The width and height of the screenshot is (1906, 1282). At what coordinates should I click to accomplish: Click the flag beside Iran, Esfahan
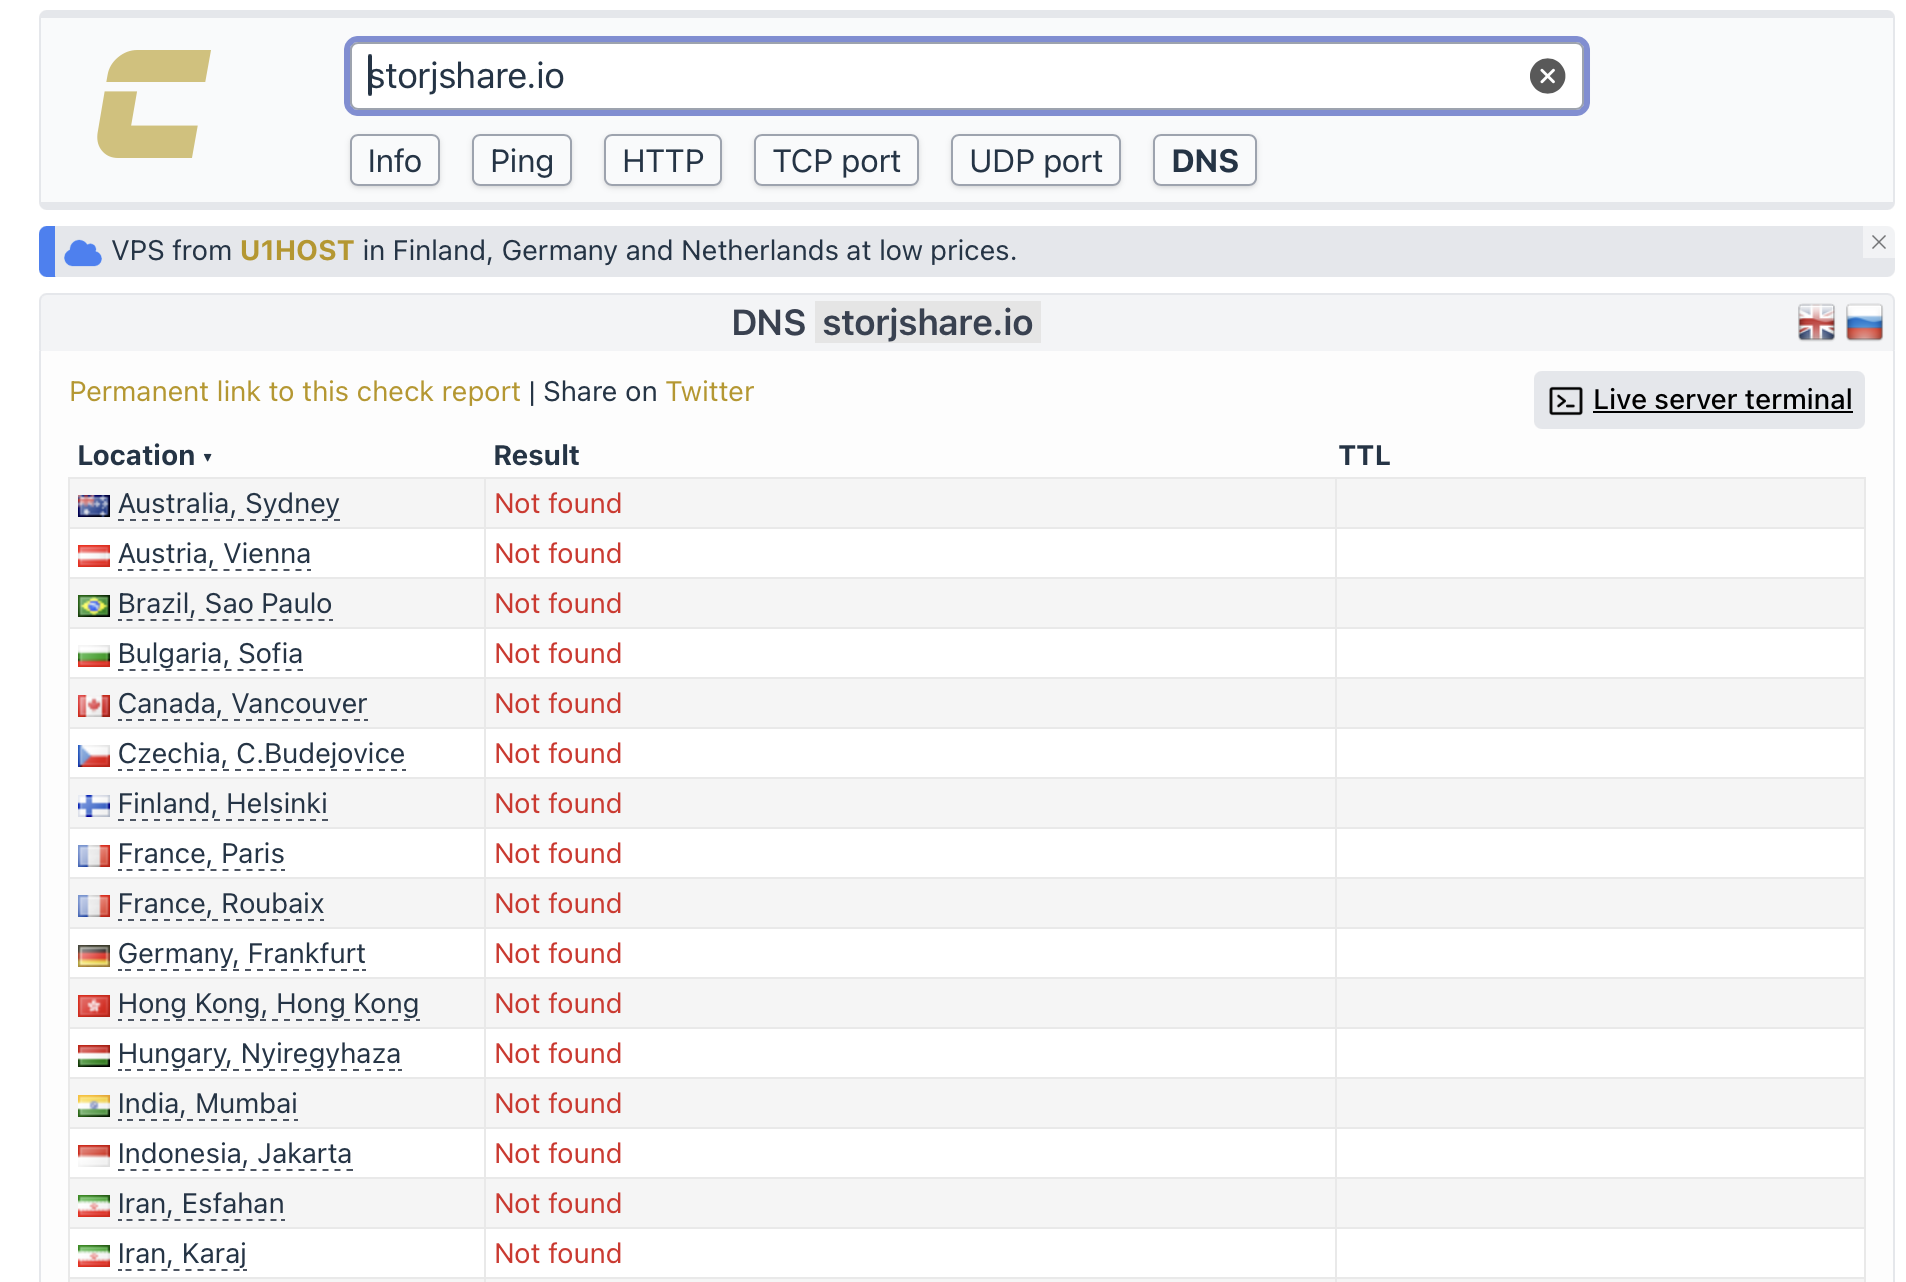point(94,1206)
